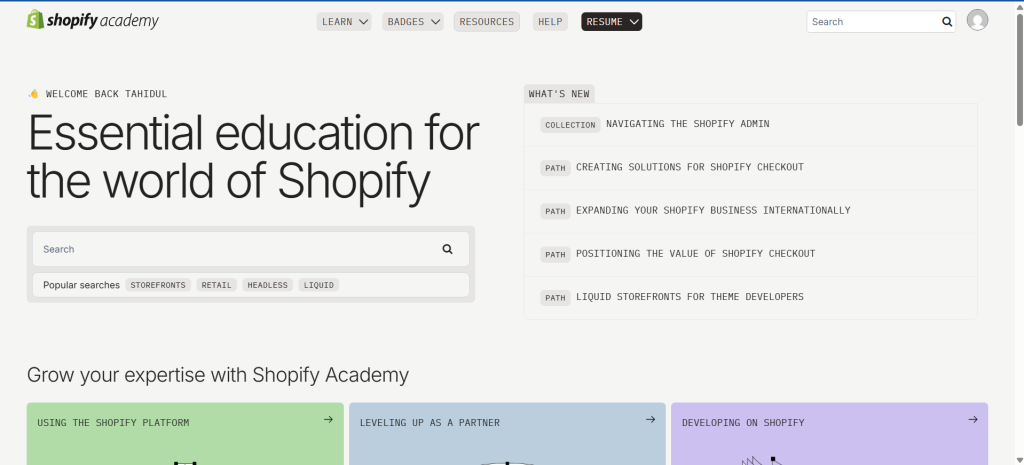Open Navigating the Shopify Admin collection
This screenshot has width=1024, height=465.
pyautogui.click(x=687, y=124)
